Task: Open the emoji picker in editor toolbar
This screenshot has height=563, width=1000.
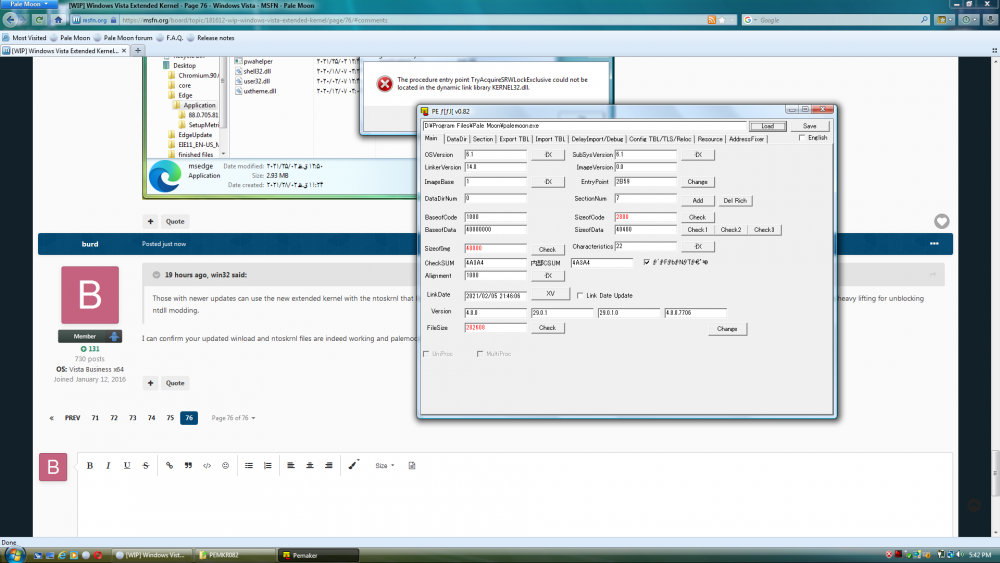Action: click(x=225, y=466)
